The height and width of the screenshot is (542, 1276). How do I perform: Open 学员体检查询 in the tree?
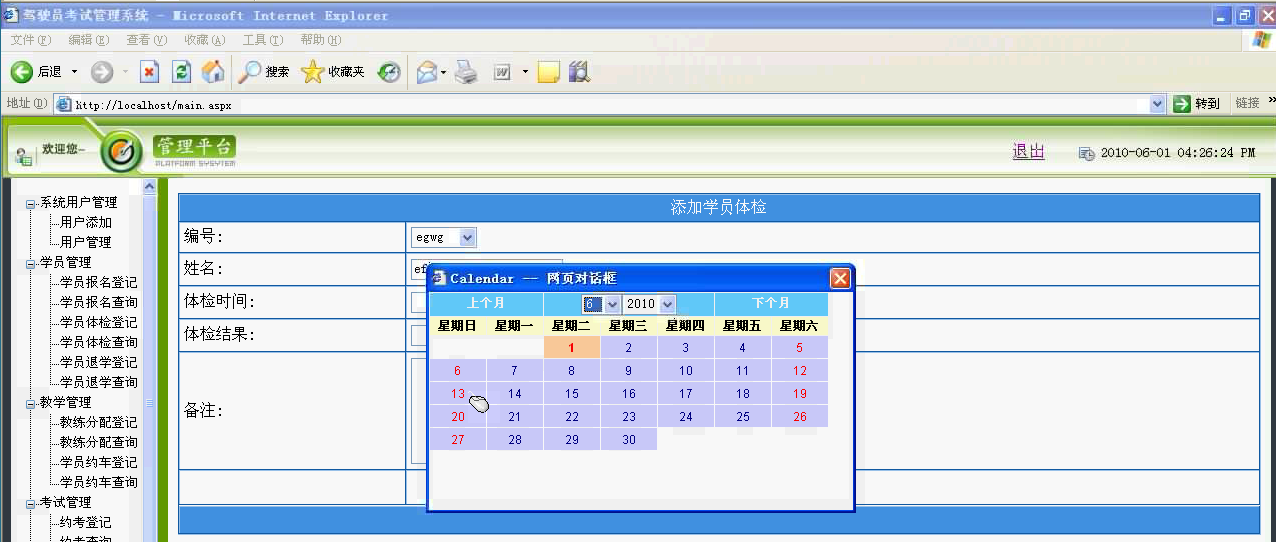click(x=99, y=342)
